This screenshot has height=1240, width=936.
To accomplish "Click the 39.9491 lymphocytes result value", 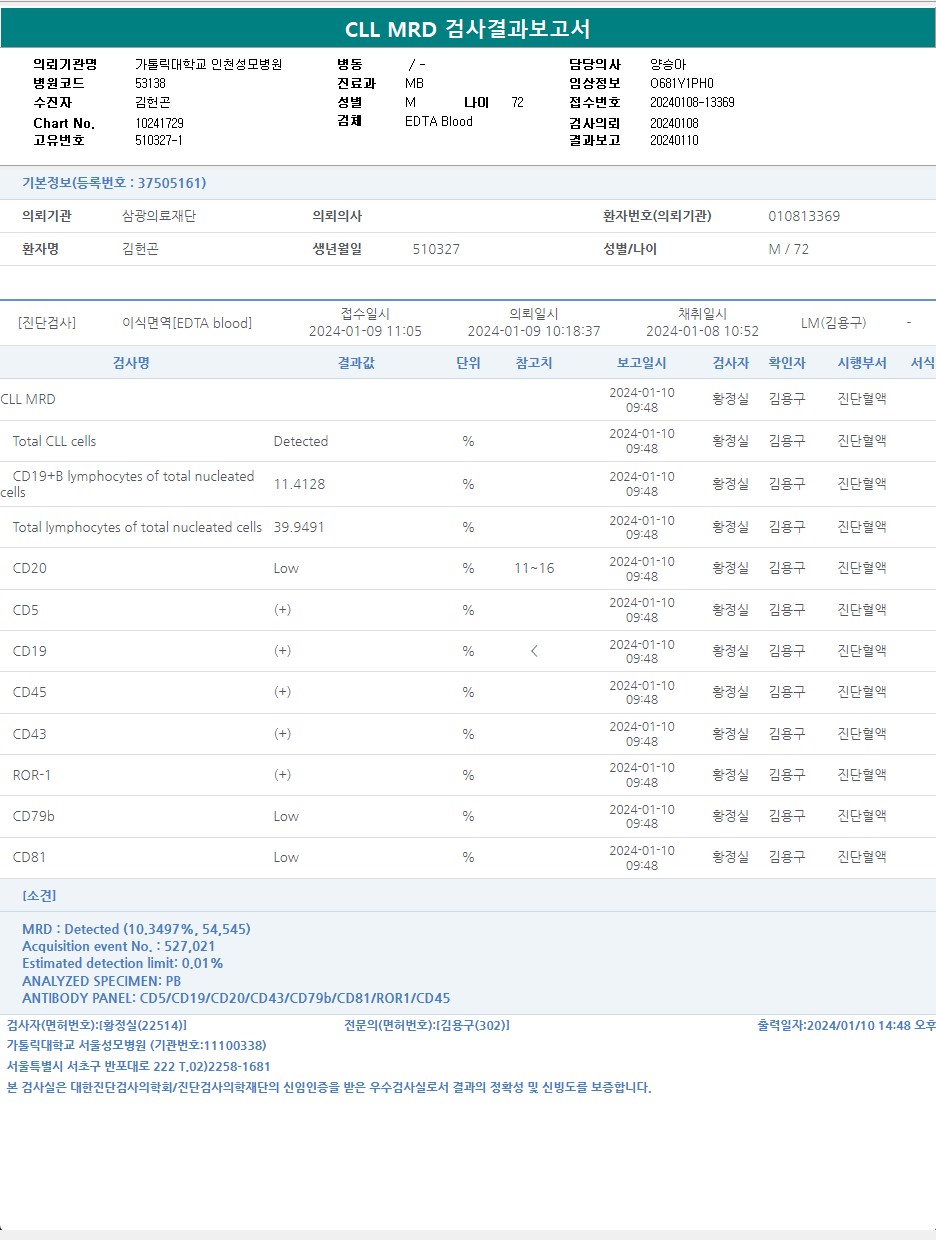I will point(299,527).
